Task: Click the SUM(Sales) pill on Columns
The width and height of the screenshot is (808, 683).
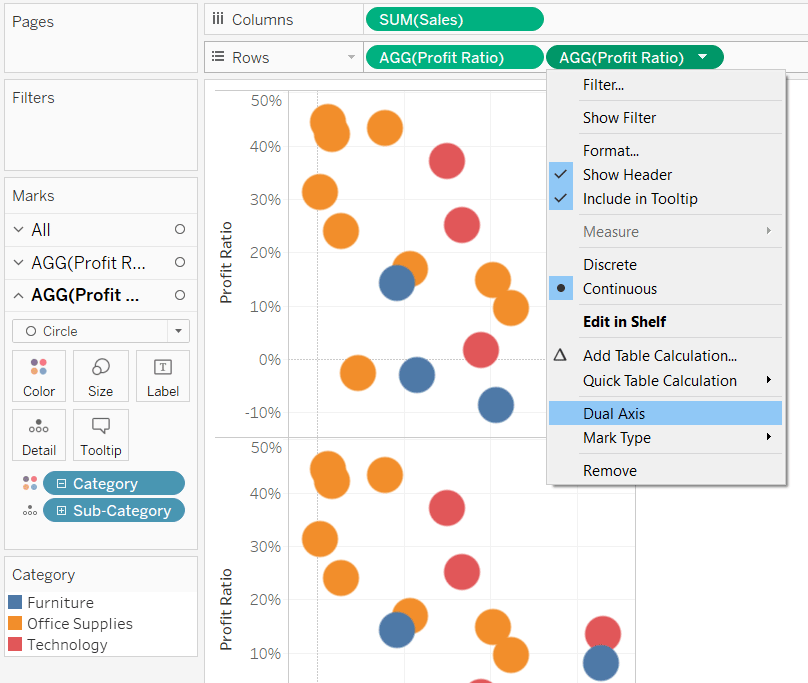Action: tap(455, 19)
